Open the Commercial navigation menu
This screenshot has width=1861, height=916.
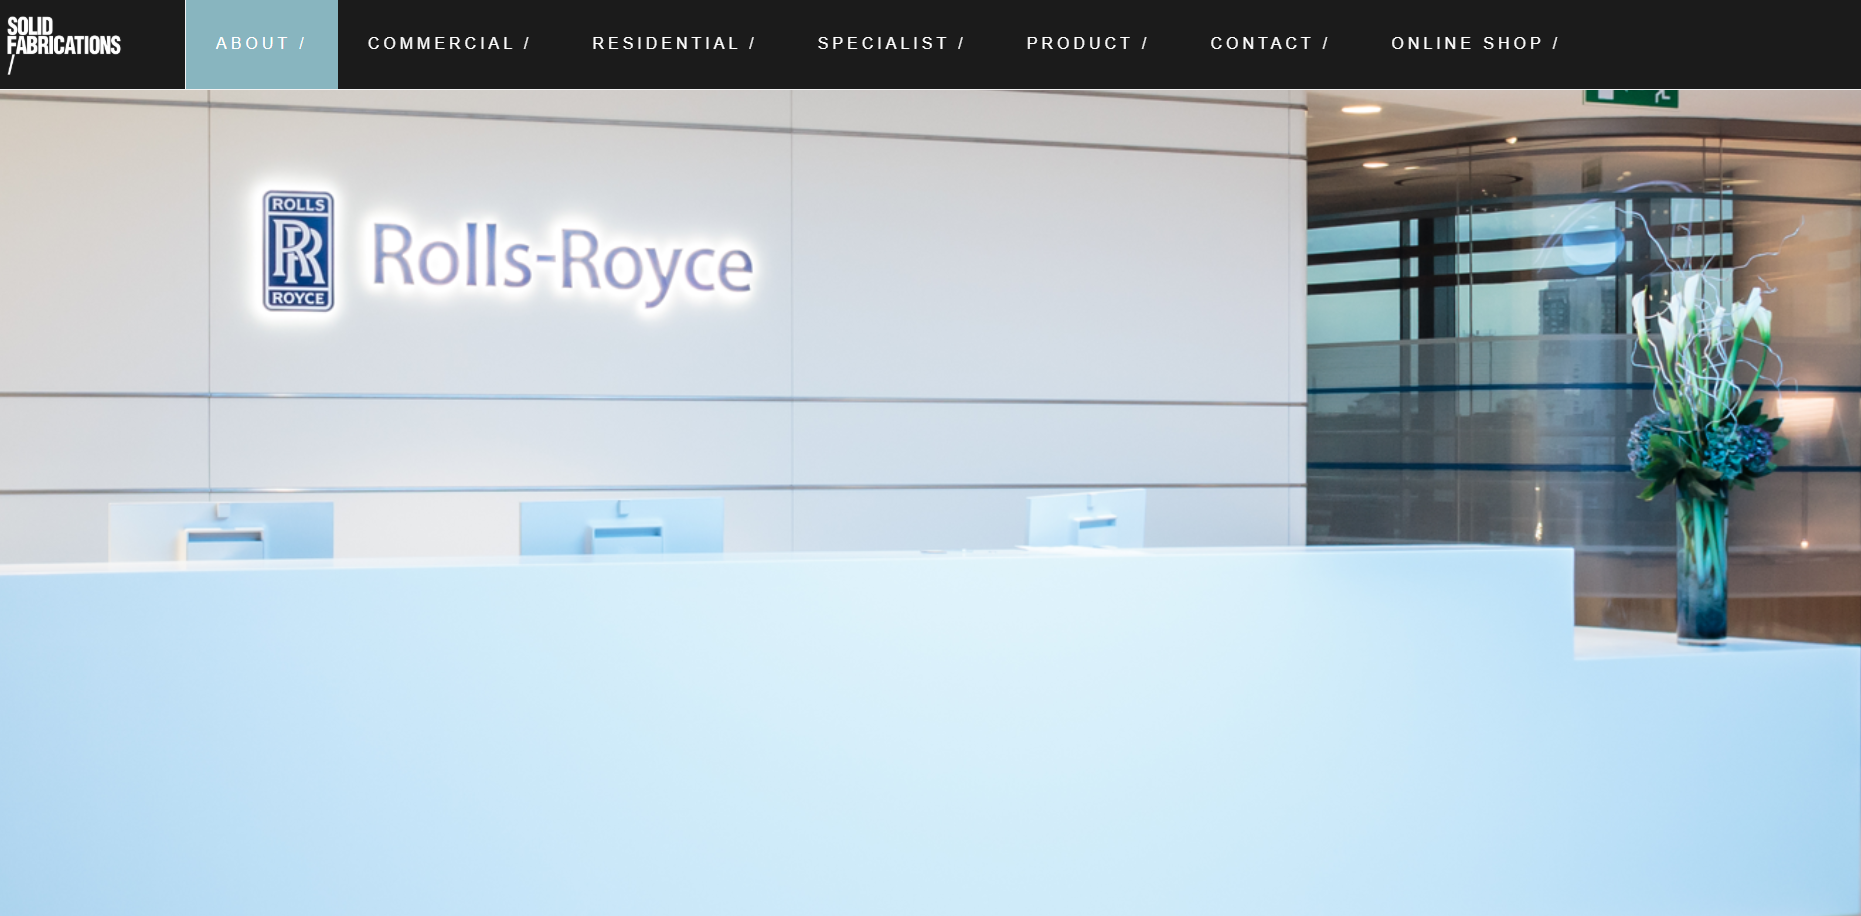(449, 44)
